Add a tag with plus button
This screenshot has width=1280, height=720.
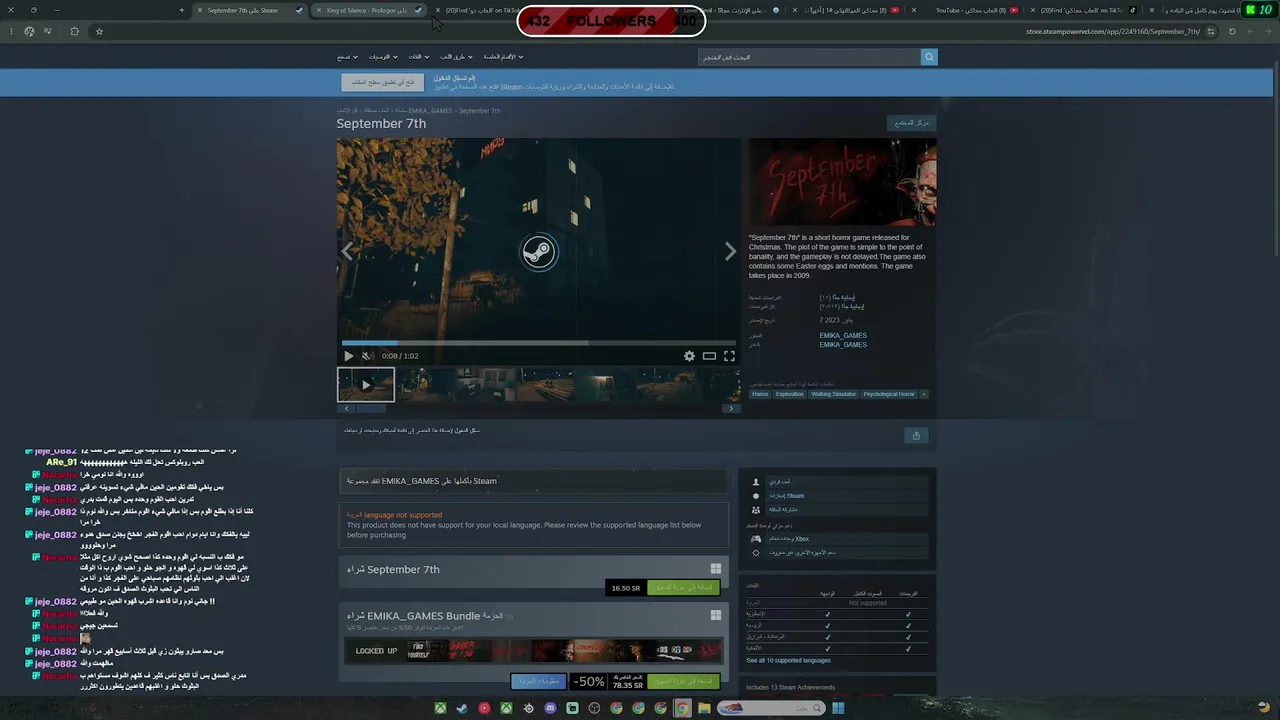coord(923,394)
